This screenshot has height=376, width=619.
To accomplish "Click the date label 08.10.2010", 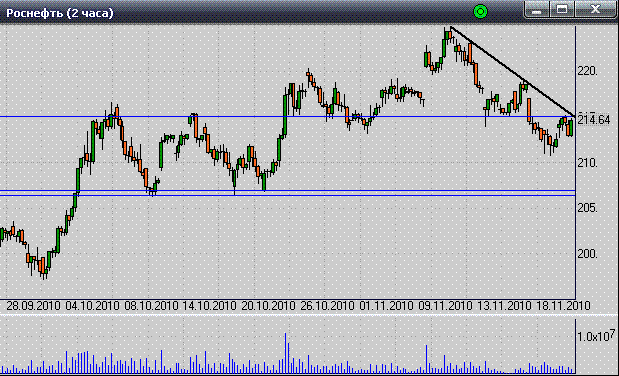I will [151, 306].
